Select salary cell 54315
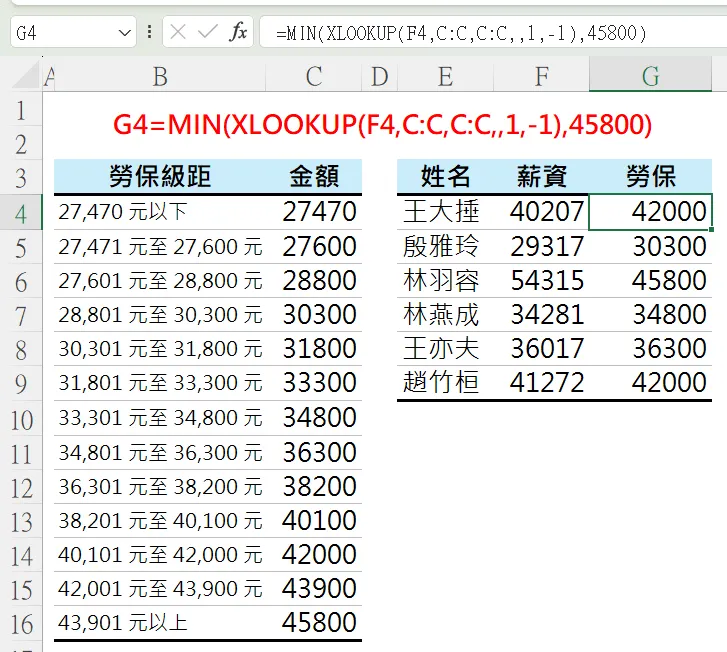Viewport: 727px width, 652px height. click(x=541, y=281)
